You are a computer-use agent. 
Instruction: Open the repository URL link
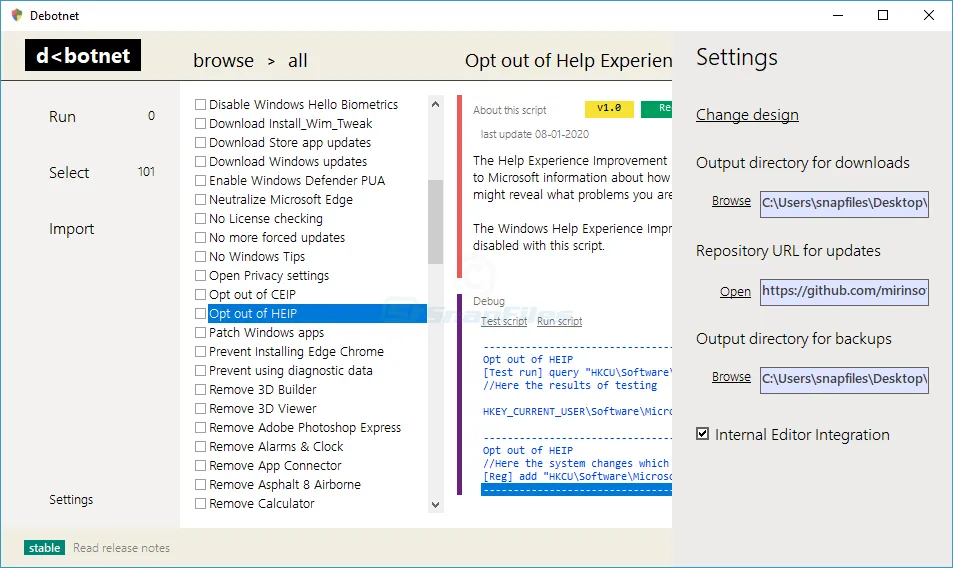click(x=735, y=292)
